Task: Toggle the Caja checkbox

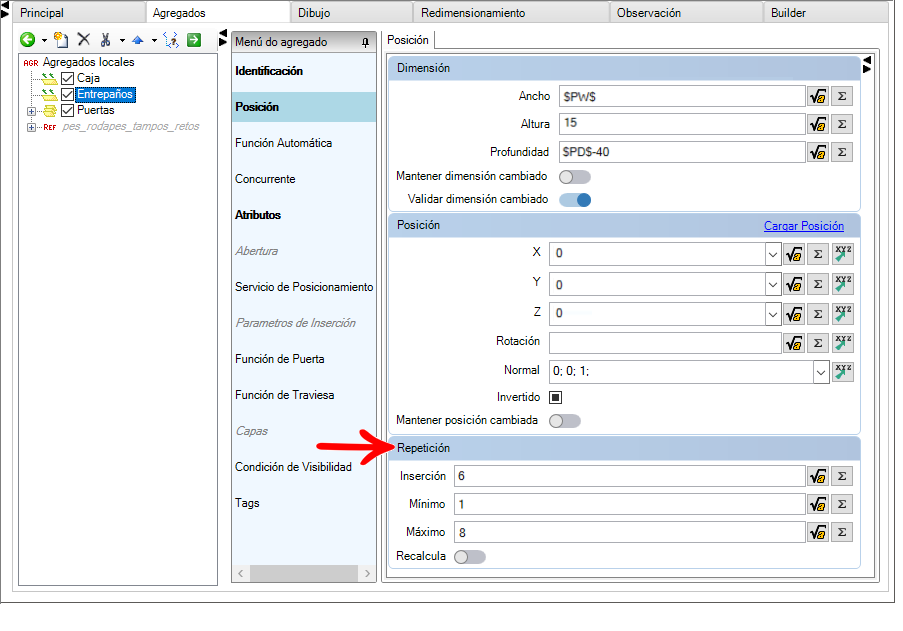Action: pos(67,78)
